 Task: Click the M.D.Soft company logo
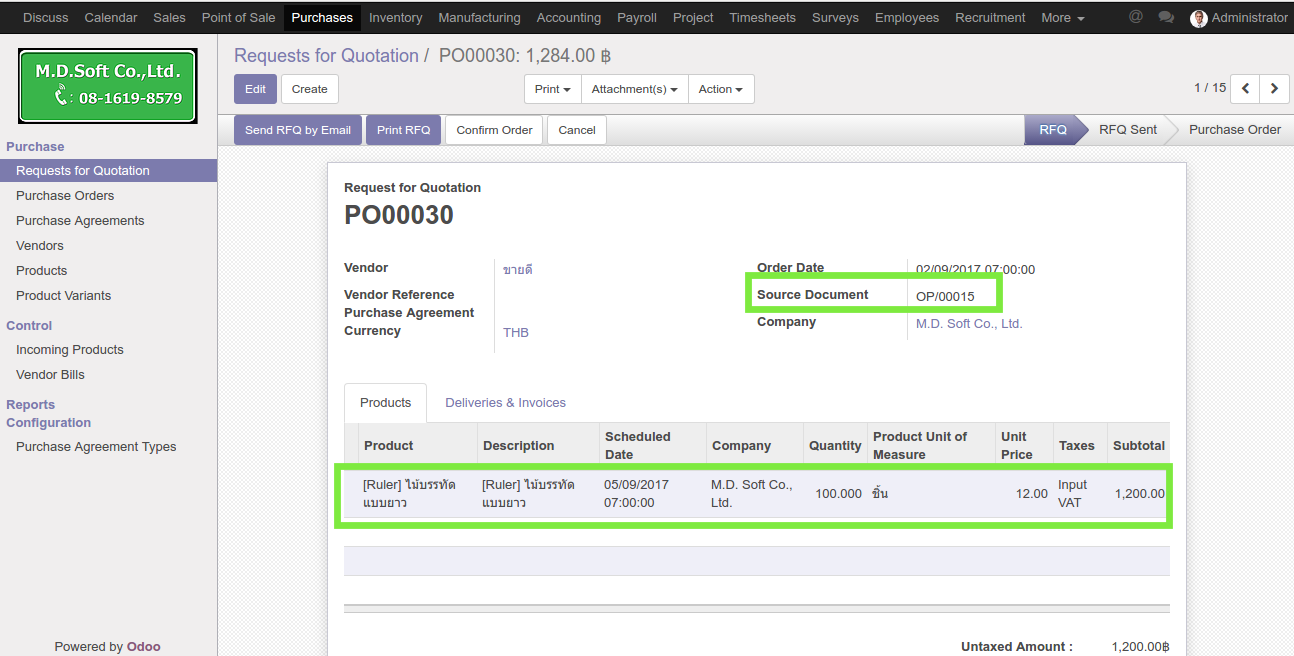[x=107, y=86]
